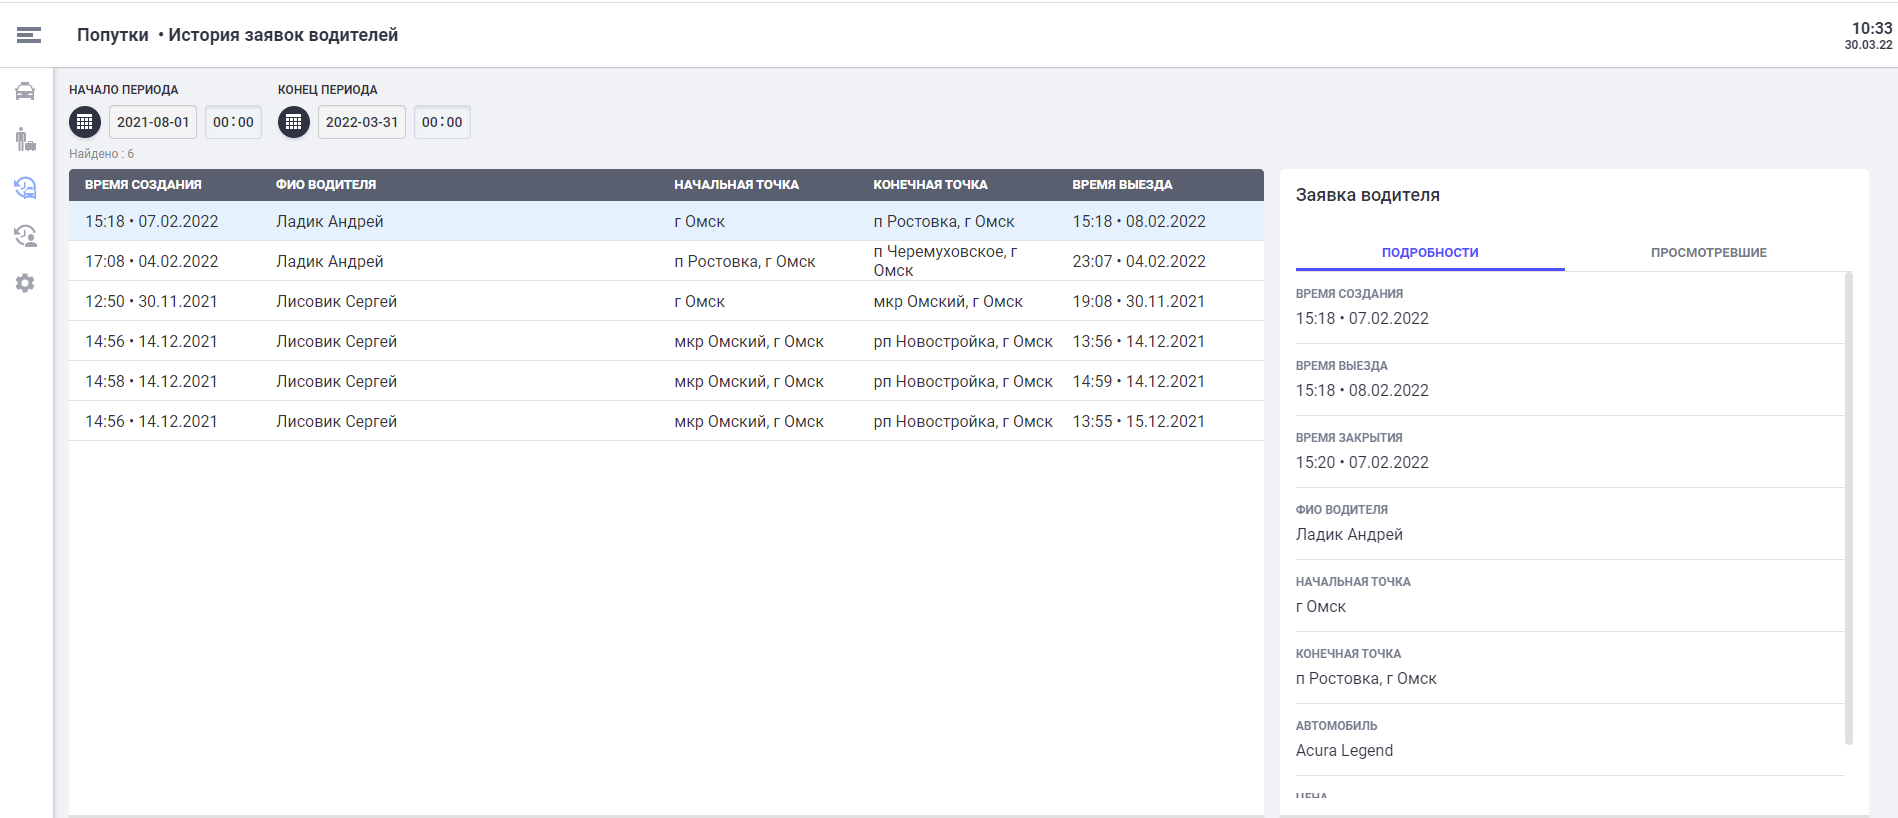Click the Время выезда column header

(1122, 185)
